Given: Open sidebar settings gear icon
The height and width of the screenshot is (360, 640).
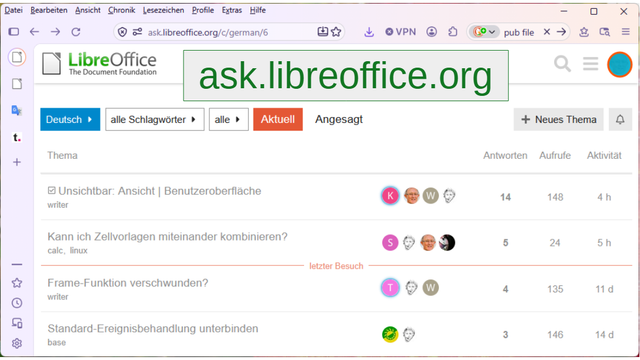Looking at the screenshot, I should (x=17, y=343).
